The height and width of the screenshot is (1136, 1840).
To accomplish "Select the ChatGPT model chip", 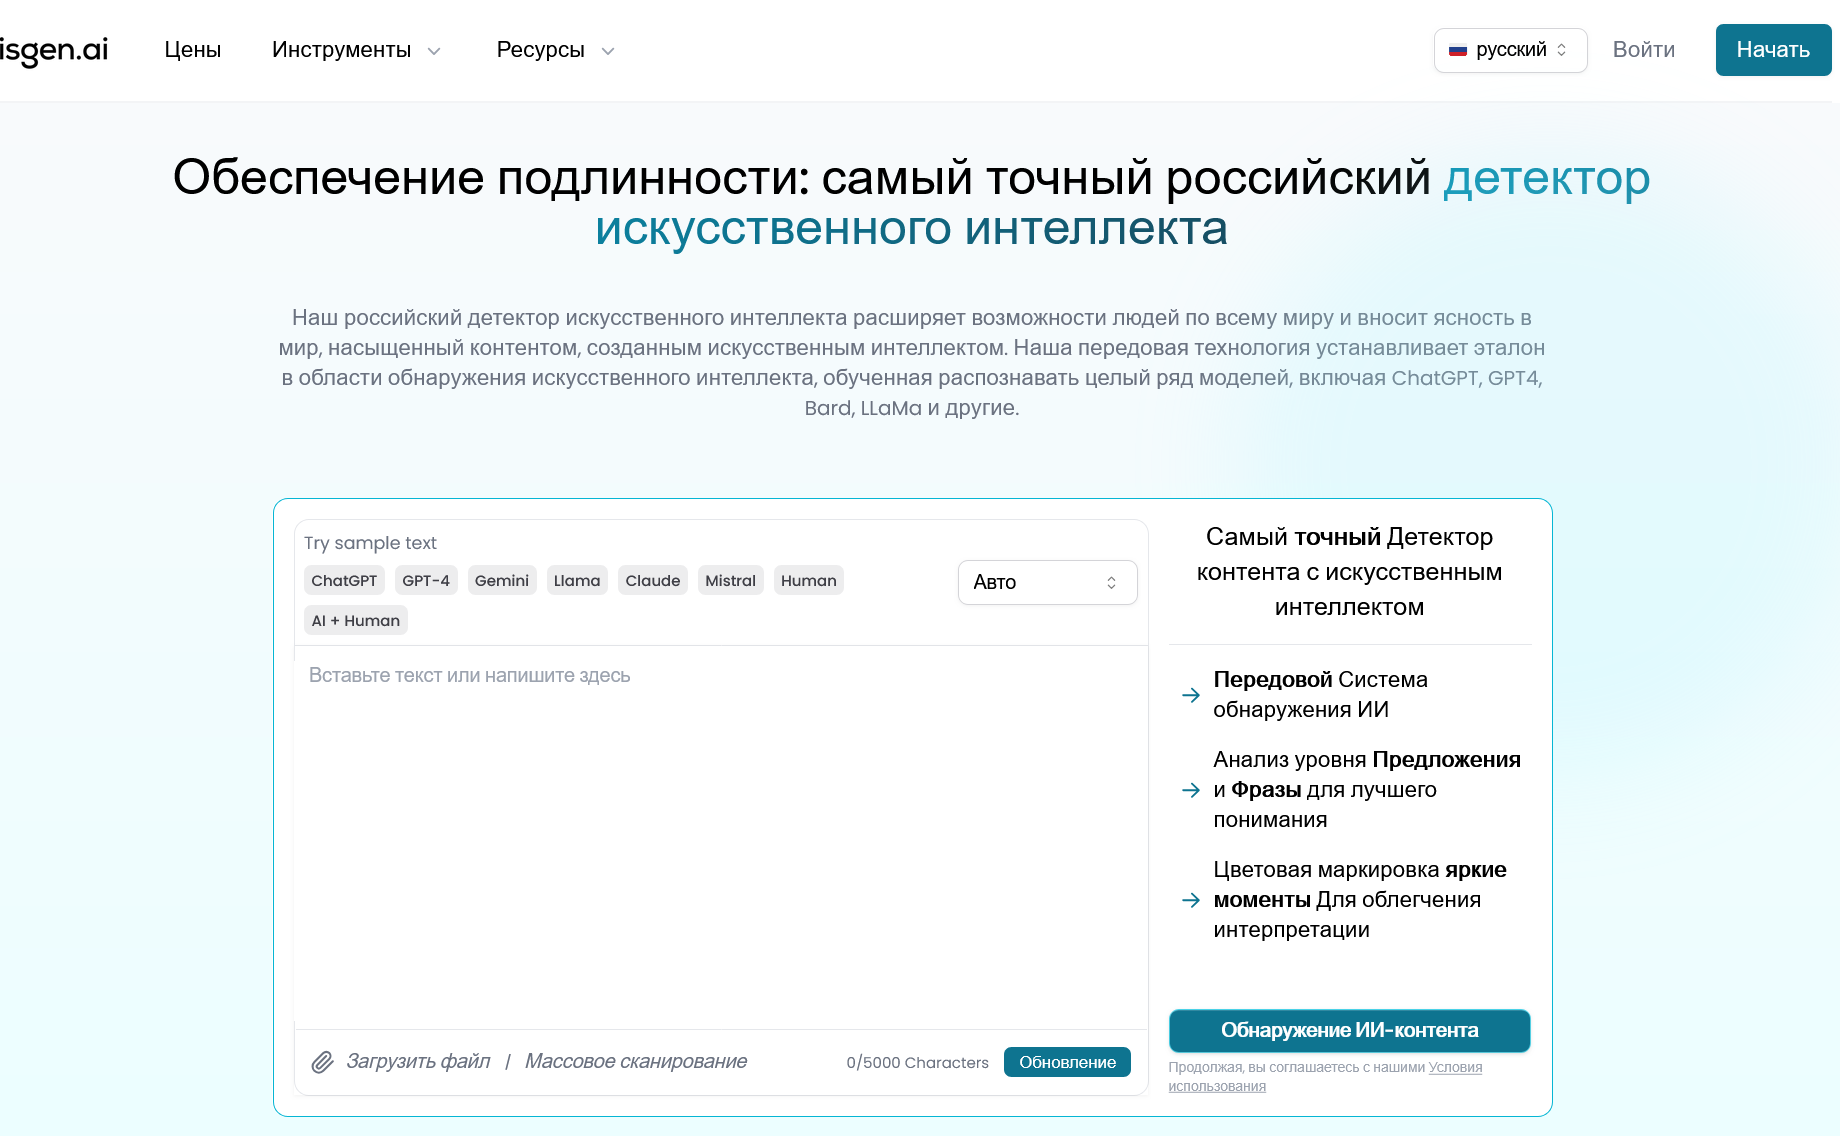I will (x=344, y=580).
